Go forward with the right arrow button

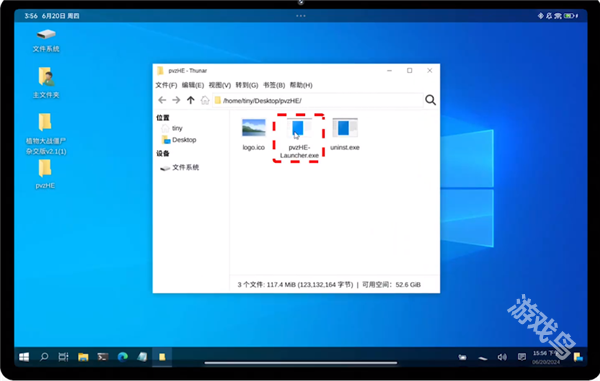coord(176,100)
